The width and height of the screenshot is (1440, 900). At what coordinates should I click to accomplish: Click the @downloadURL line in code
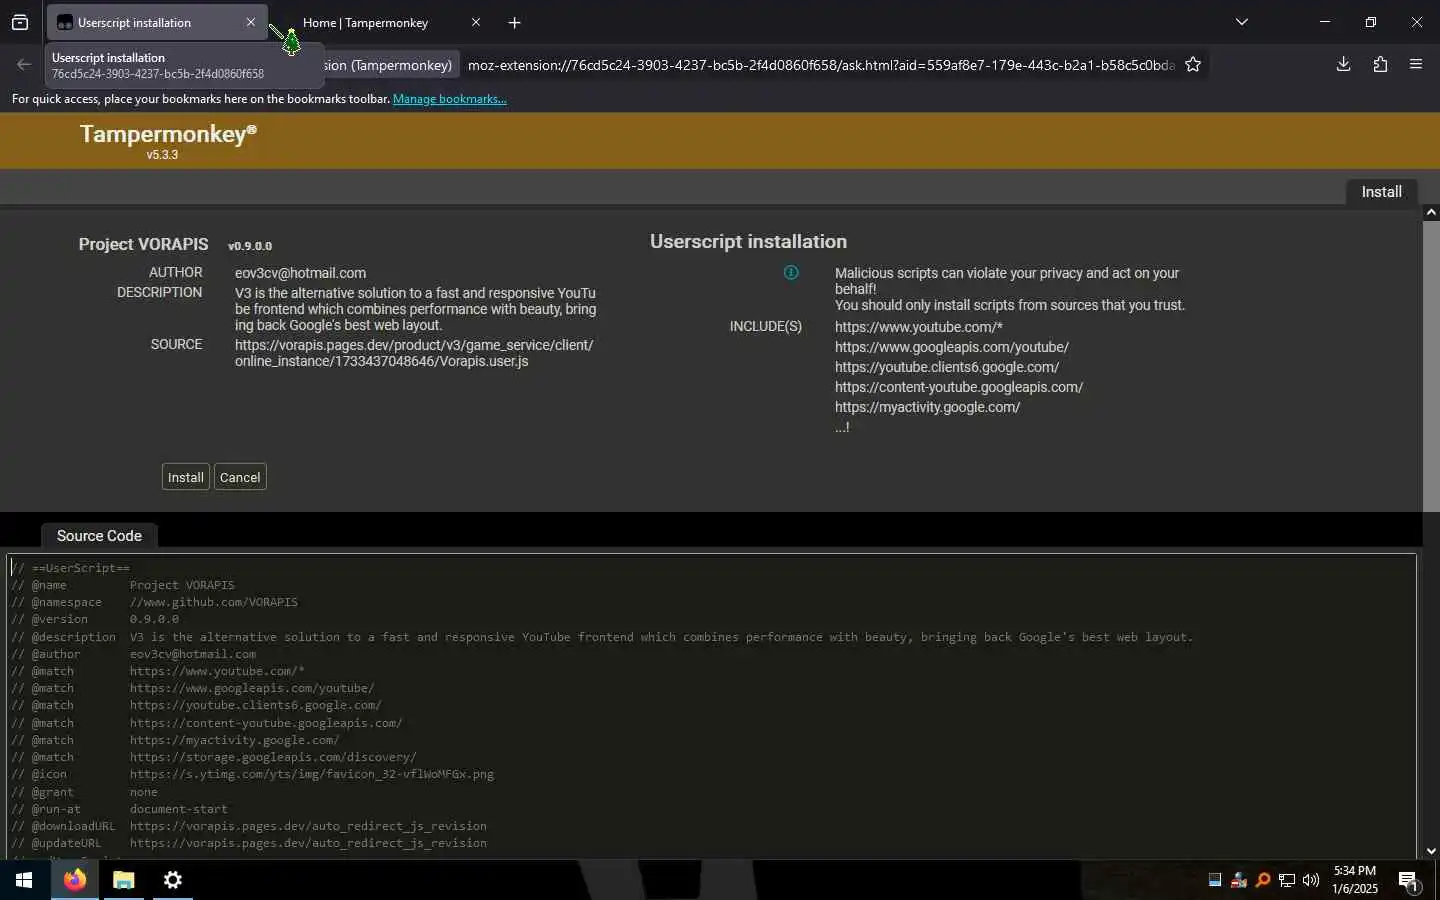[x=249, y=826]
